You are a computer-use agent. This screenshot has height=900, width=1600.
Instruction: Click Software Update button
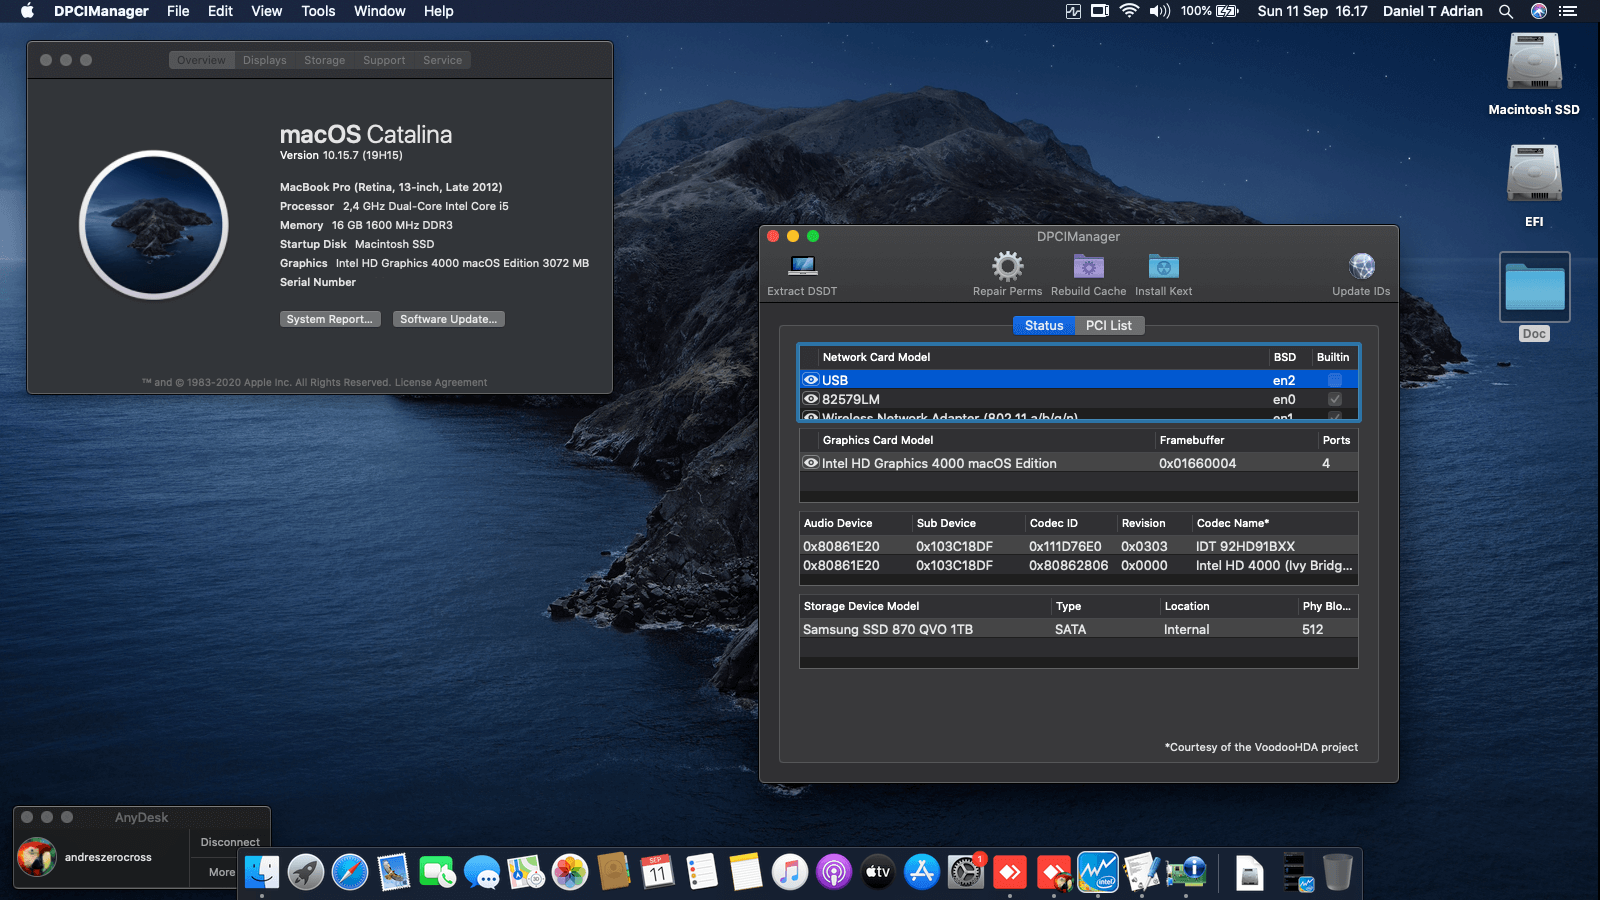point(448,319)
